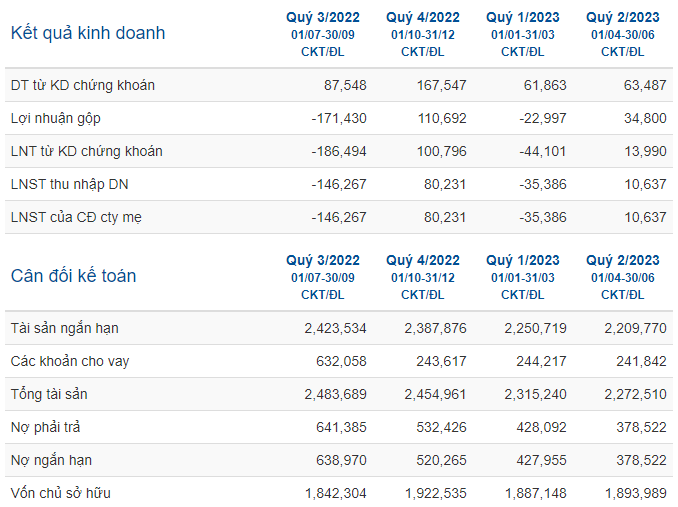678x507 pixels.
Task: Click the 'Tổng tài sản' row label
Action: tap(49, 394)
